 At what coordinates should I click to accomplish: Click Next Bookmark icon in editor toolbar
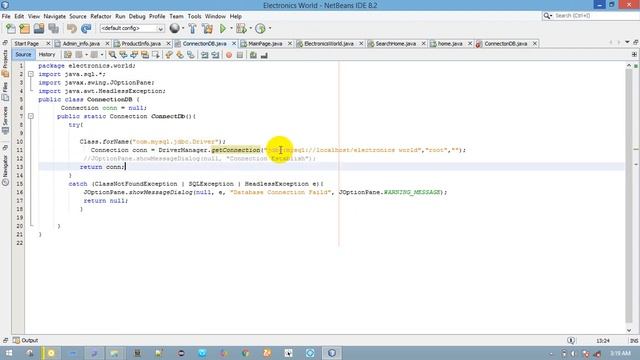[x=180, y=55]
